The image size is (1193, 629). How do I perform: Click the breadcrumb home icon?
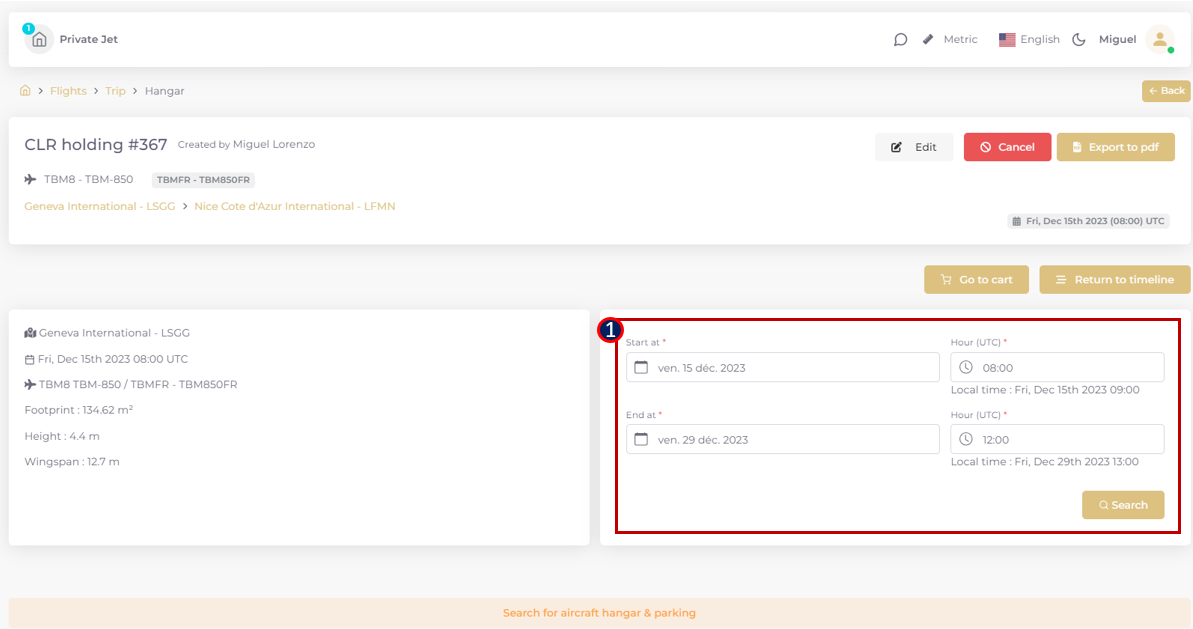[x=25, y=91]
